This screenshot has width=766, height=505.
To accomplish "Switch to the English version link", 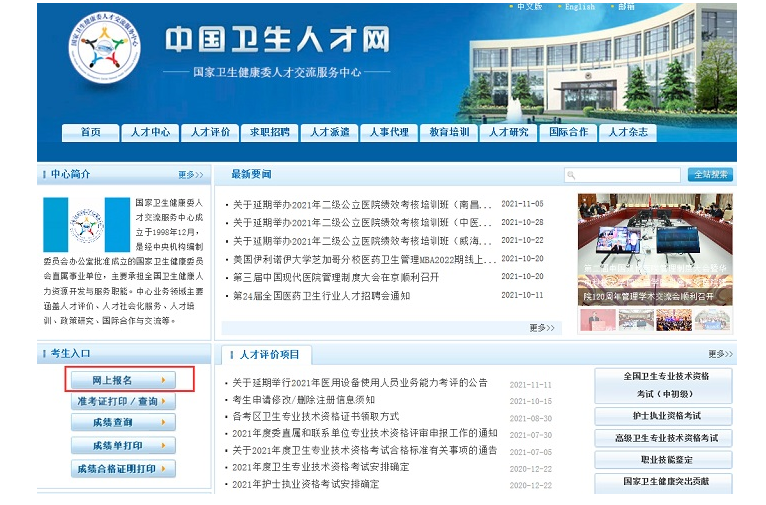I will click(580, 6).
